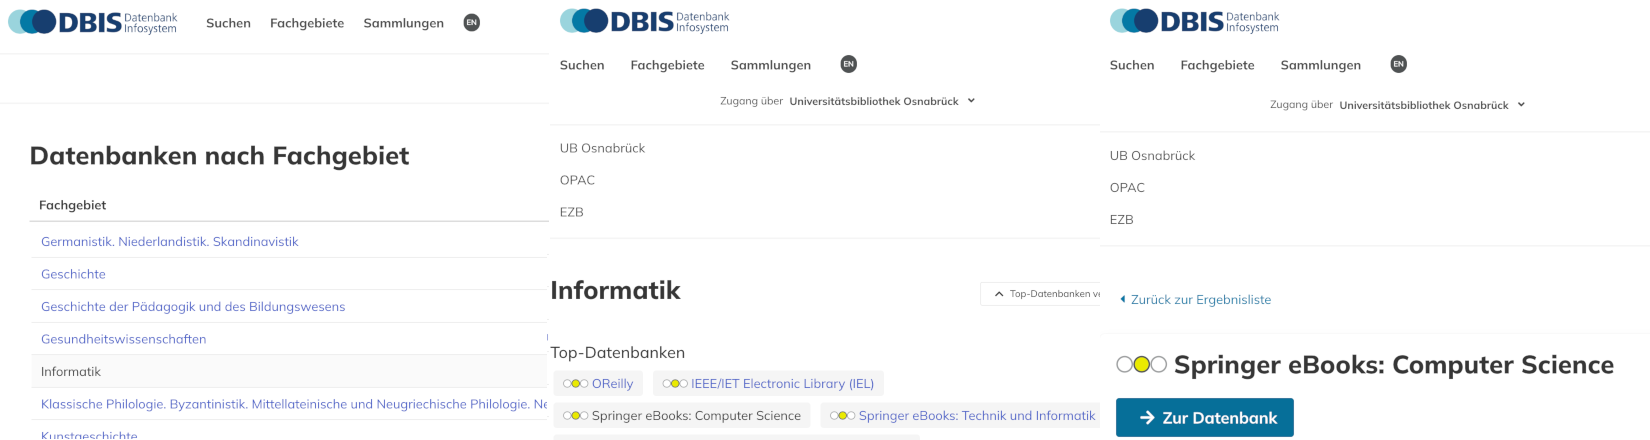The height and width of the screenshot is (440, 1650).
Task: Switch language with EN icon in left panel
Action: [472, 23]
